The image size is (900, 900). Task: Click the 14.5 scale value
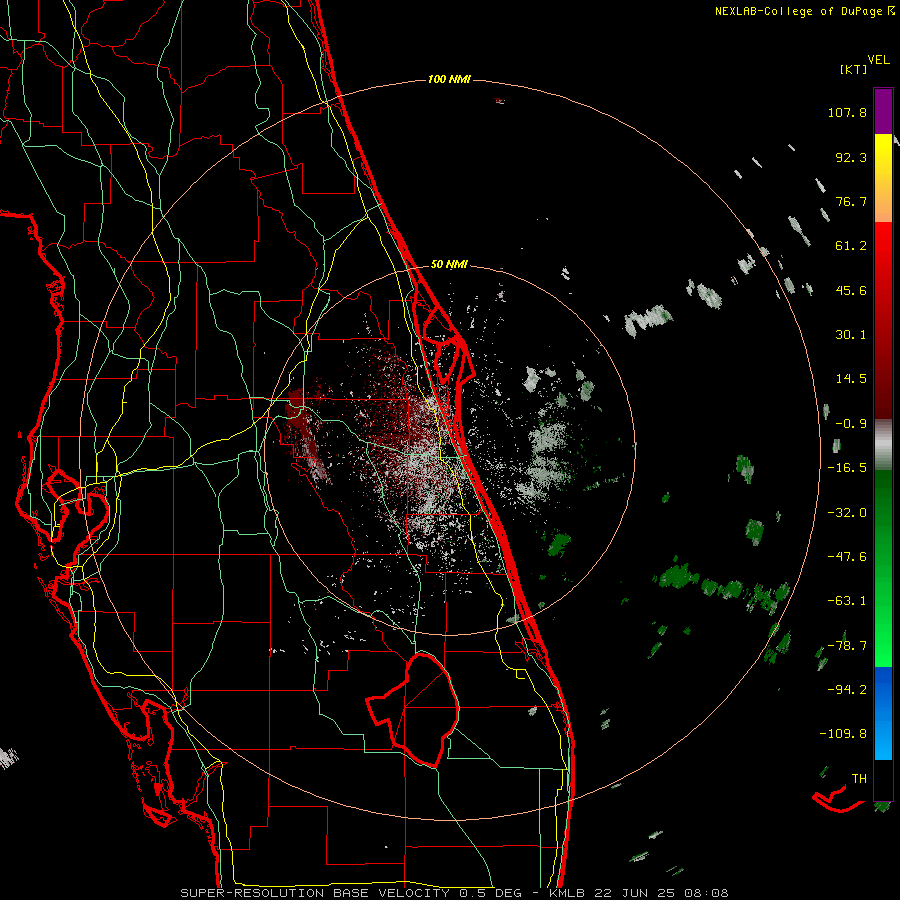[x=851, y=379]
